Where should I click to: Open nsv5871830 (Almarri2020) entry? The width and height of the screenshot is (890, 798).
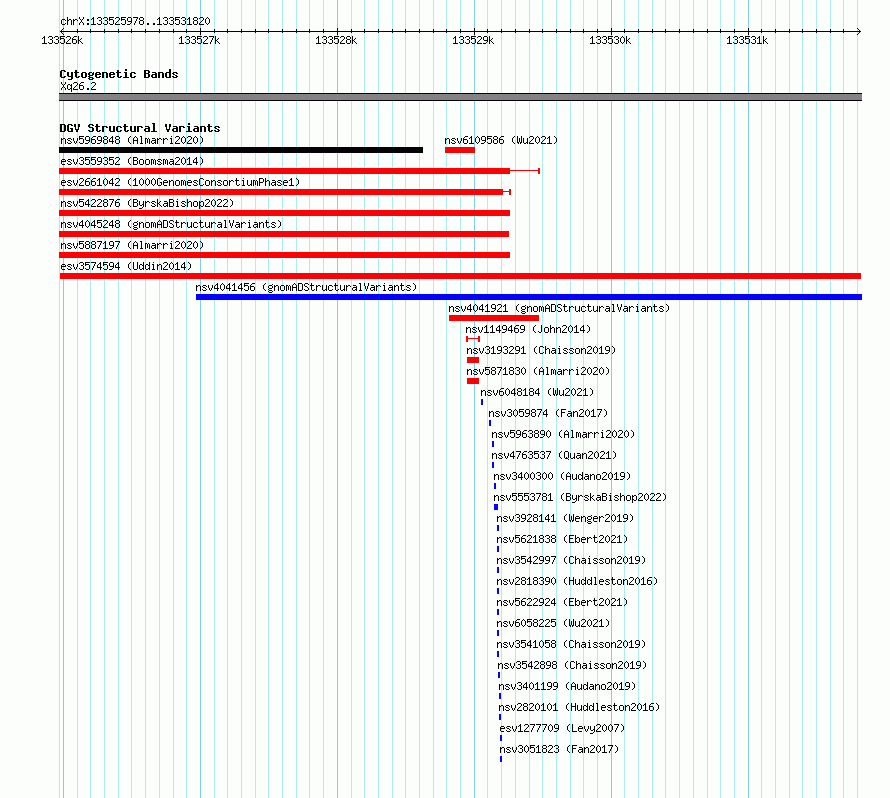pyautogui.click(x=538, y=371)
